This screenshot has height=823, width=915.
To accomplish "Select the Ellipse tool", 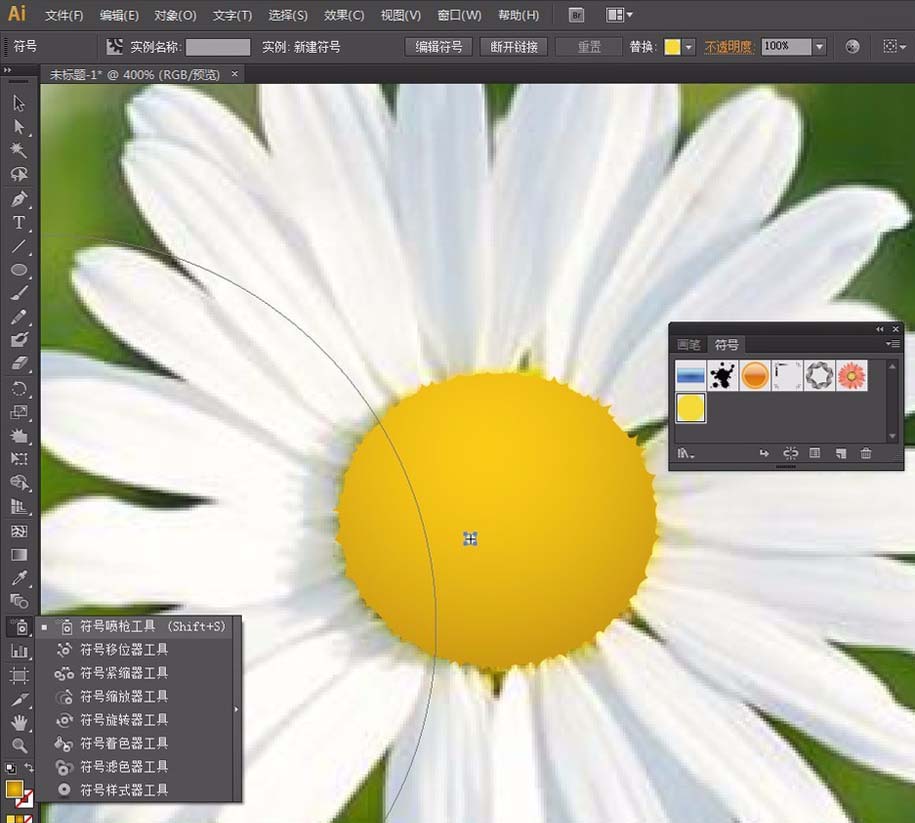I will point(19,270).
